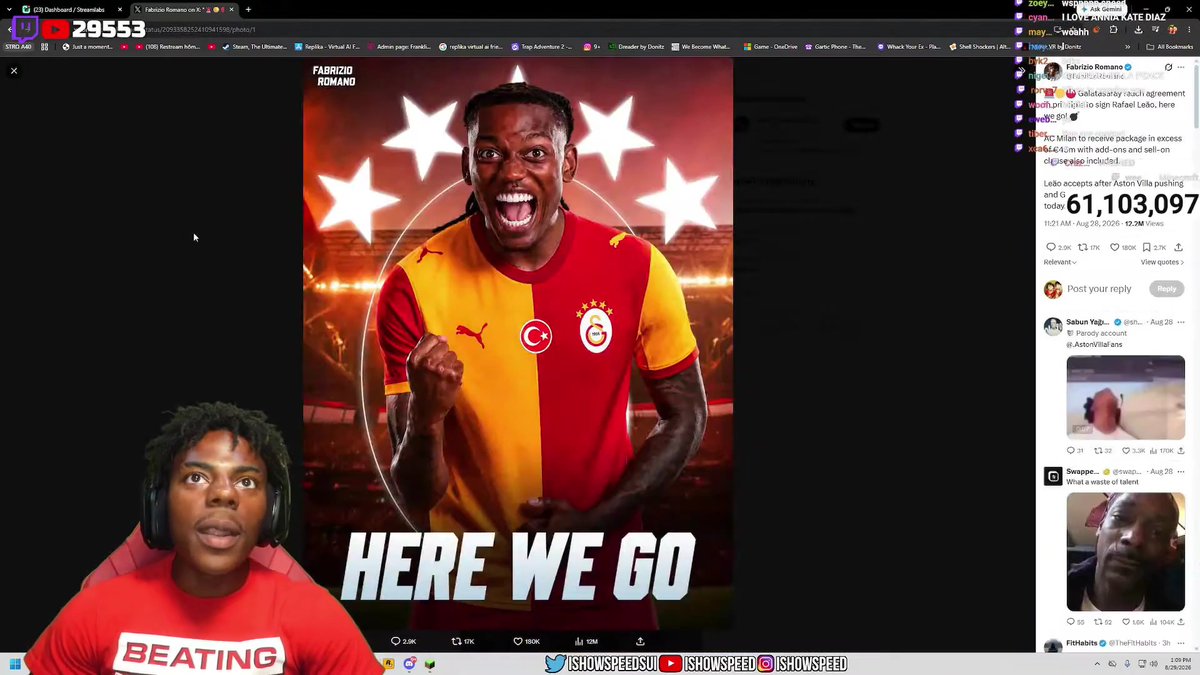1200x675 pixels.
Task: Close the photo viewer with the X icon
Action: coord(14,71)
